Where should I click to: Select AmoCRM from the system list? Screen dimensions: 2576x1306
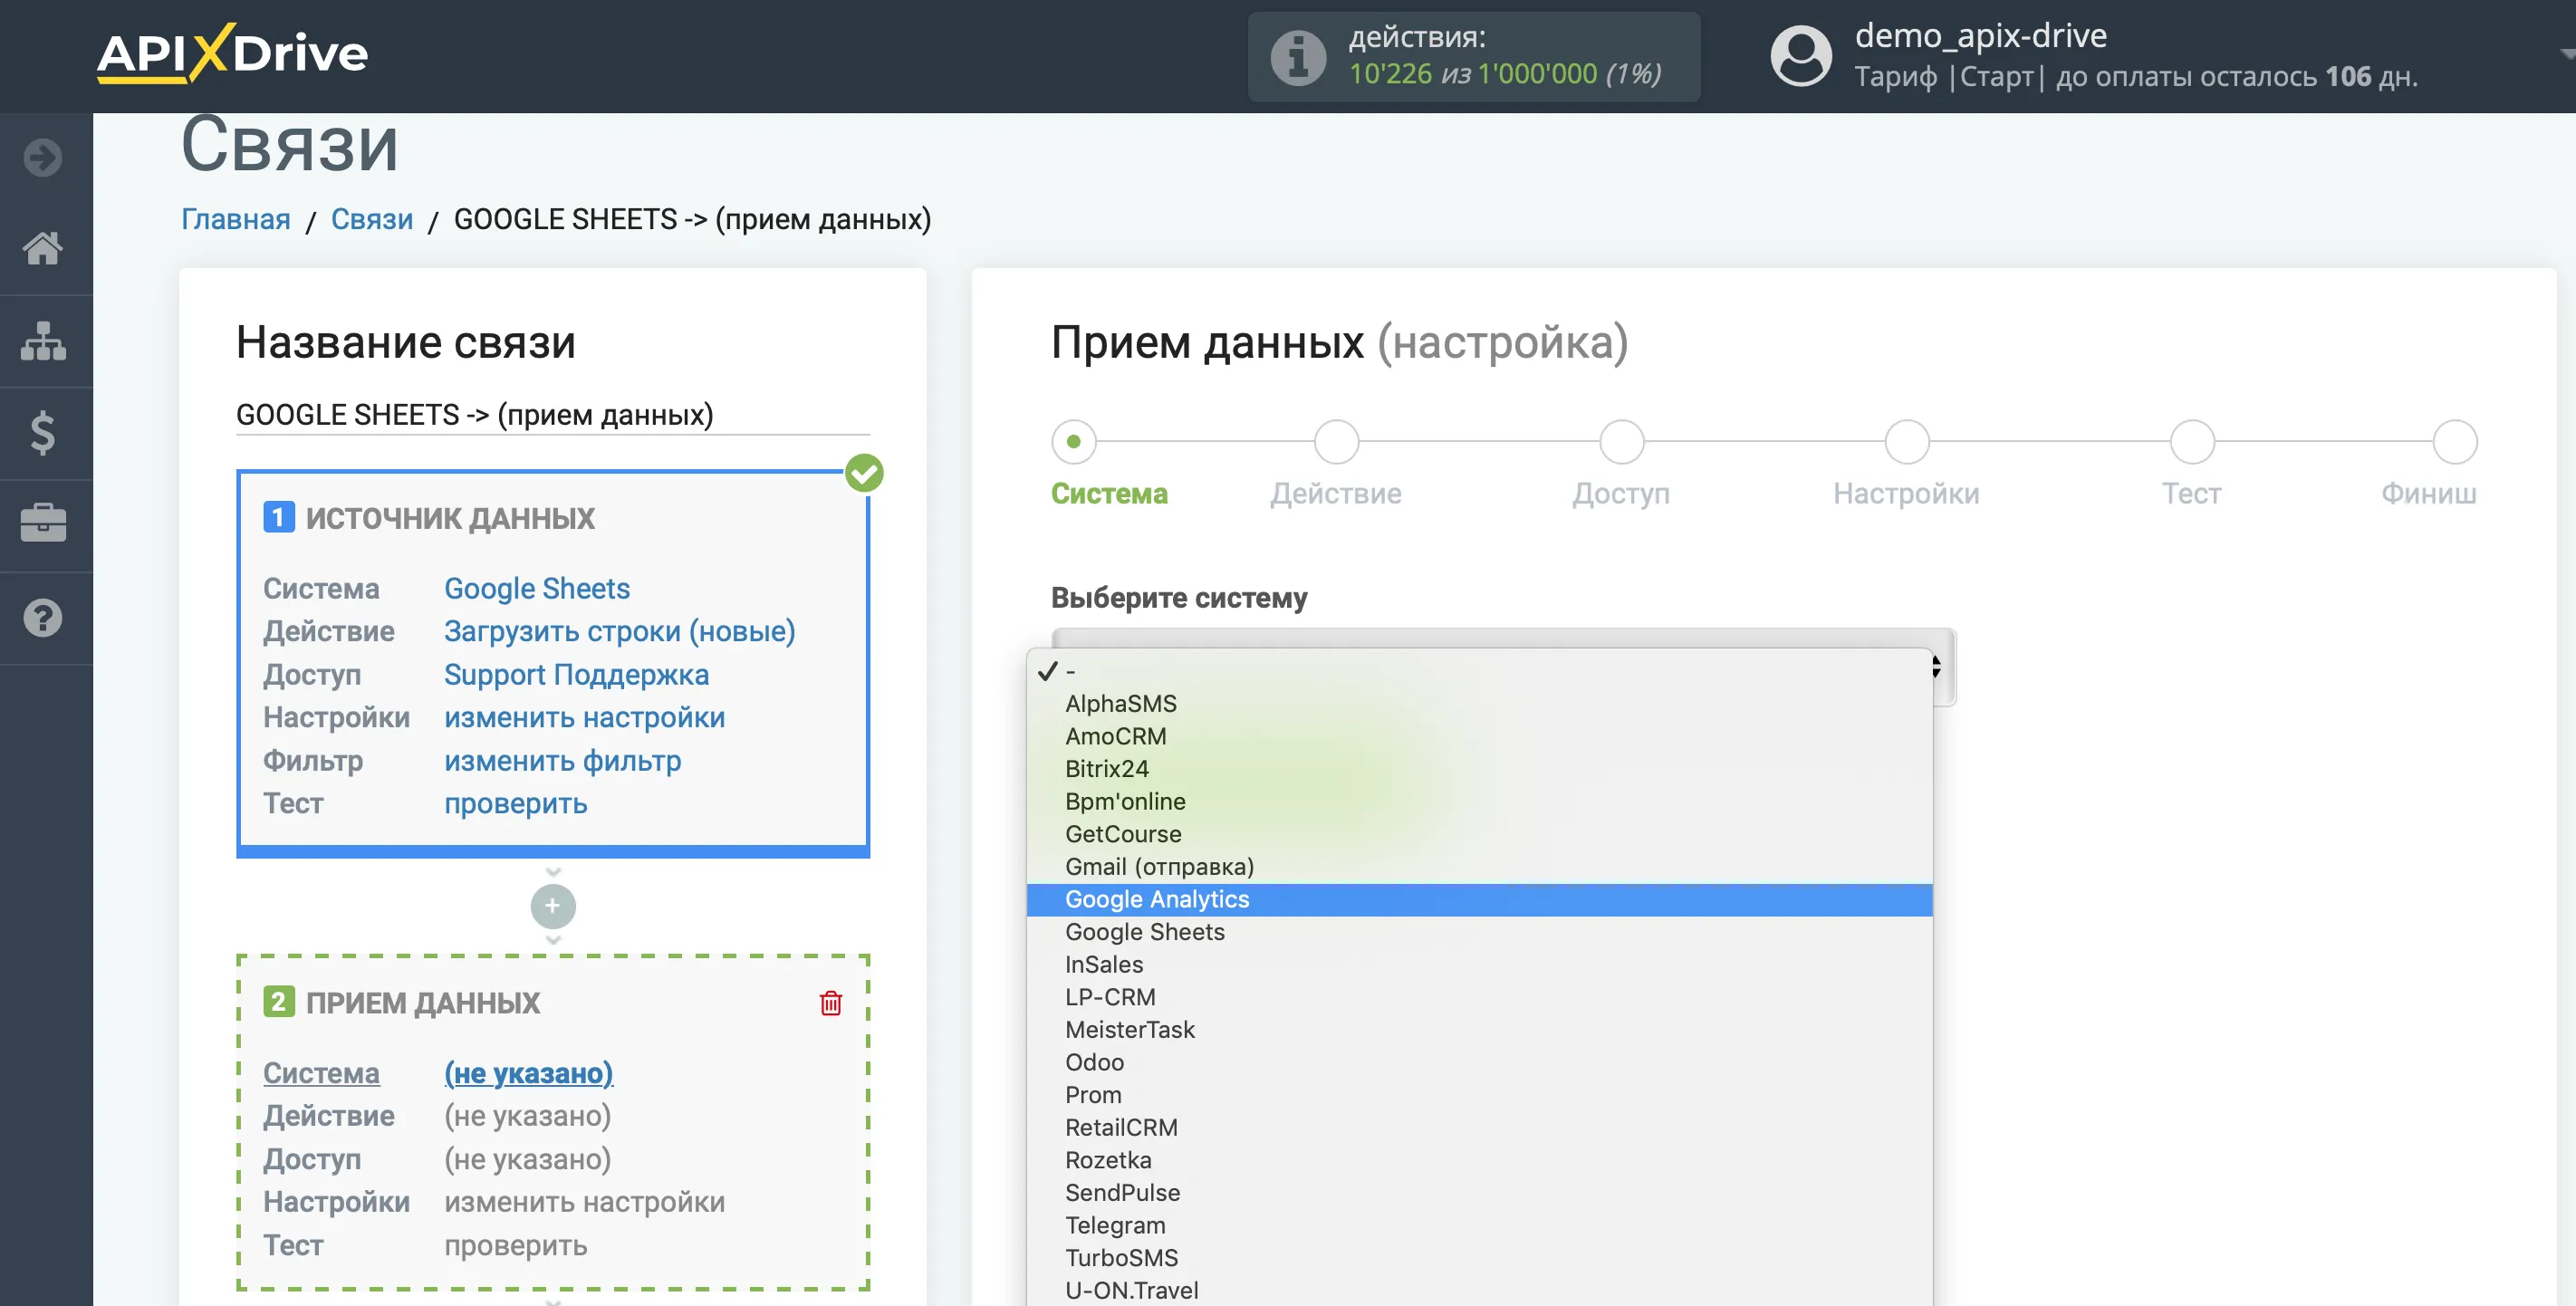[1479, 736]
